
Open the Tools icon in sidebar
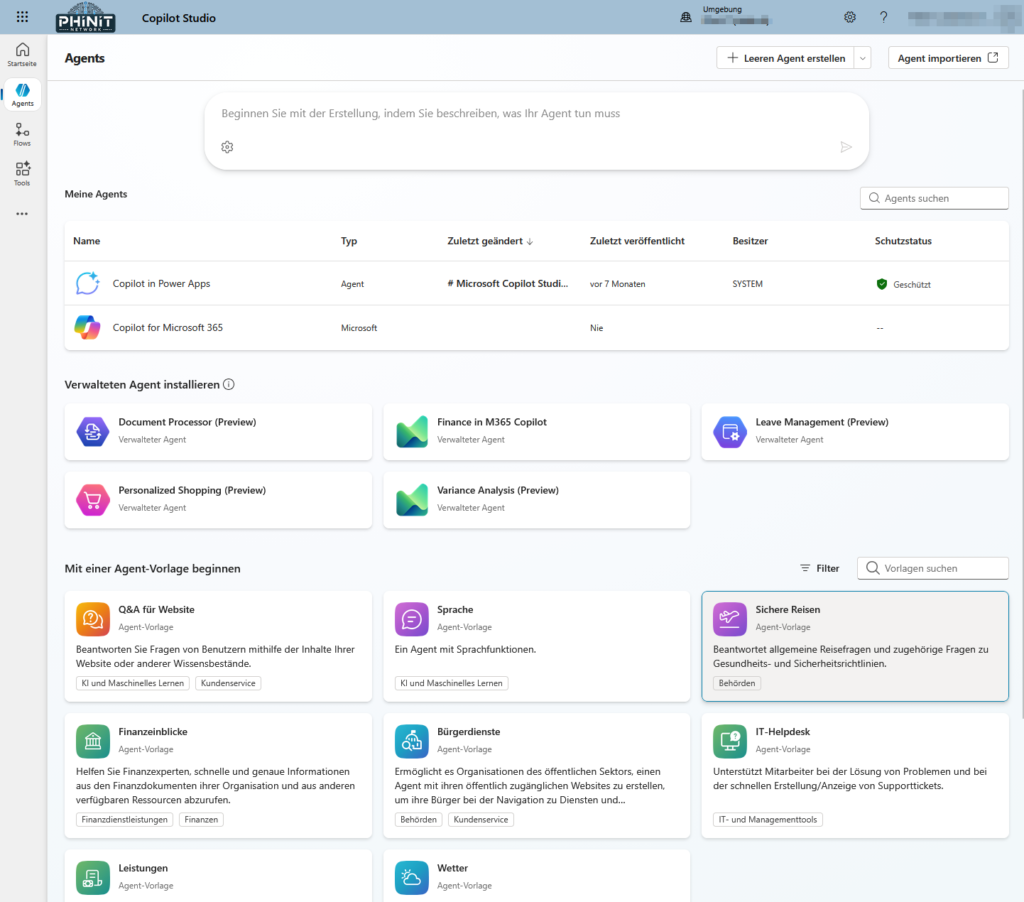22,174
